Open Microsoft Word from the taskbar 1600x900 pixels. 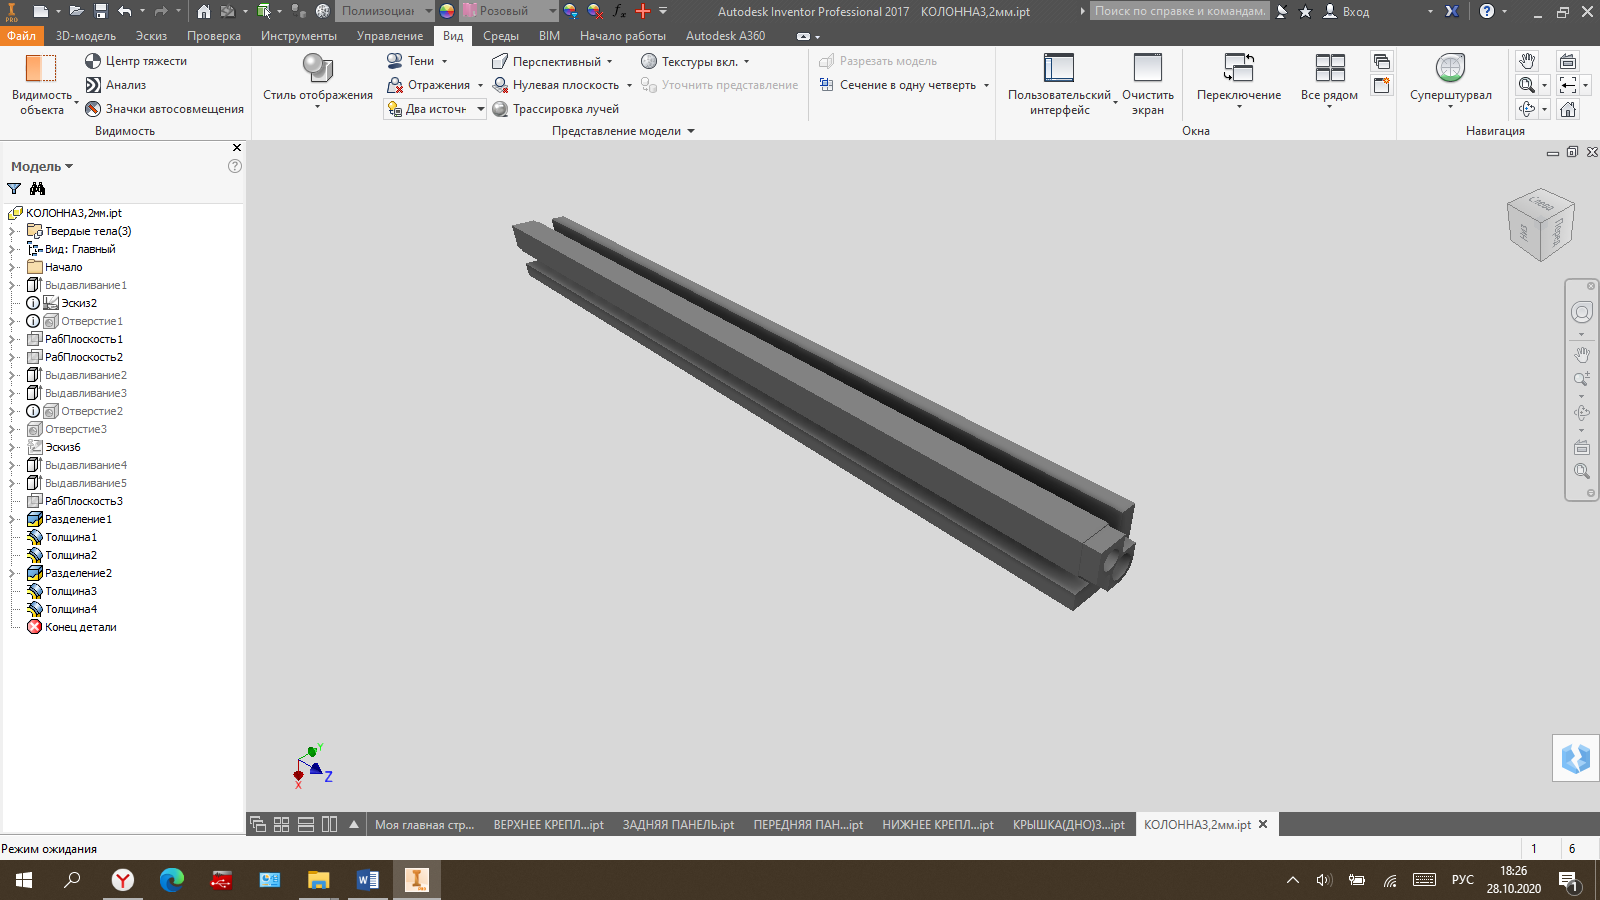pyautogui.click(x=367, y=880)
